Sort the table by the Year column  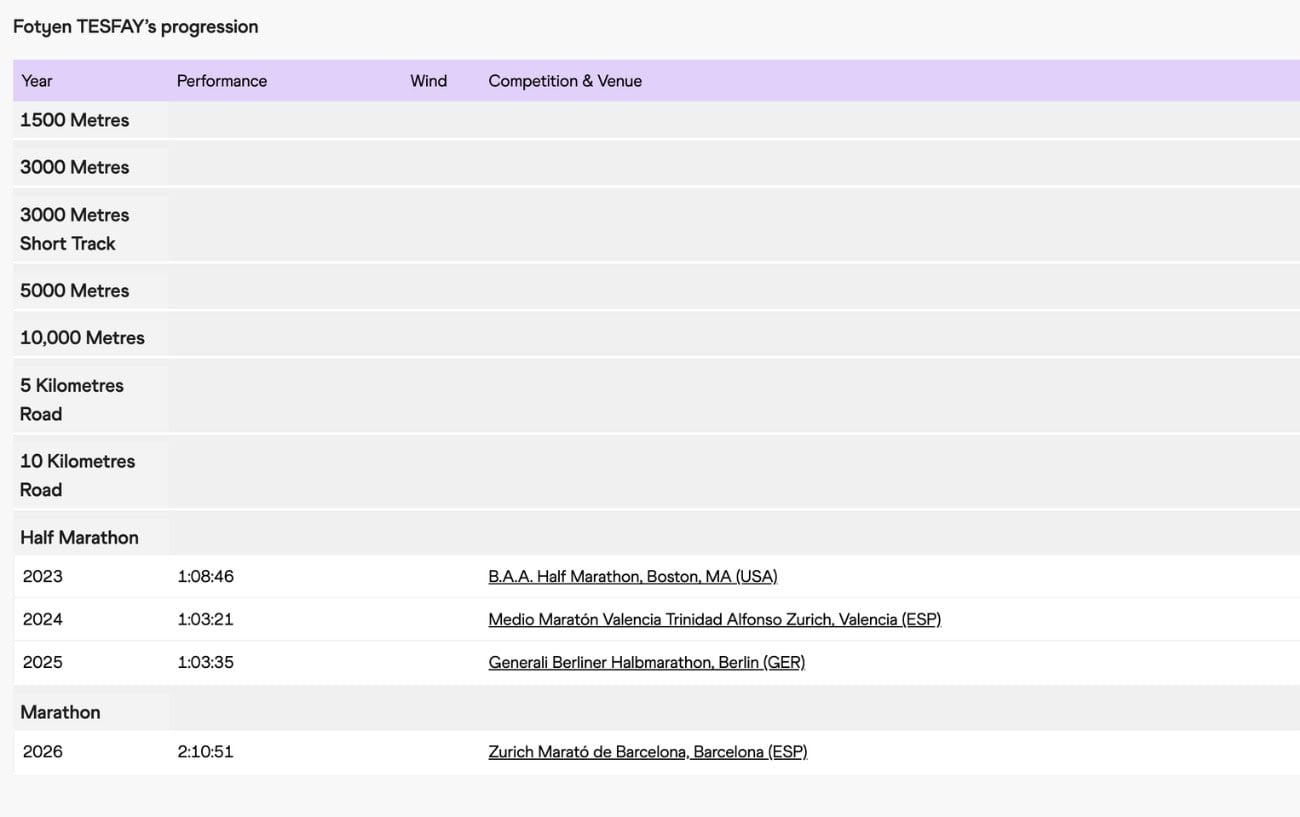(36, 81)
